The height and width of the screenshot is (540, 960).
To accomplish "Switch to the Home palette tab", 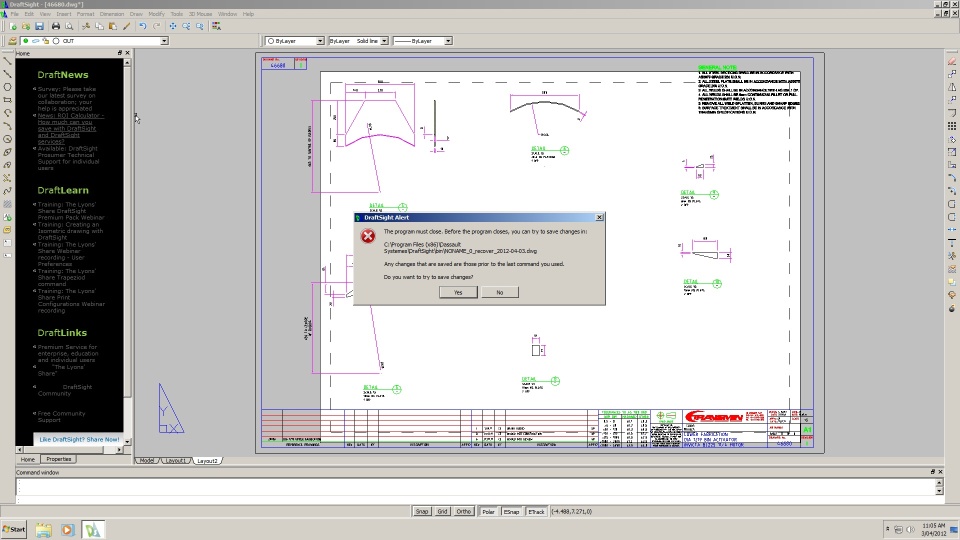I will pos(28,459).
